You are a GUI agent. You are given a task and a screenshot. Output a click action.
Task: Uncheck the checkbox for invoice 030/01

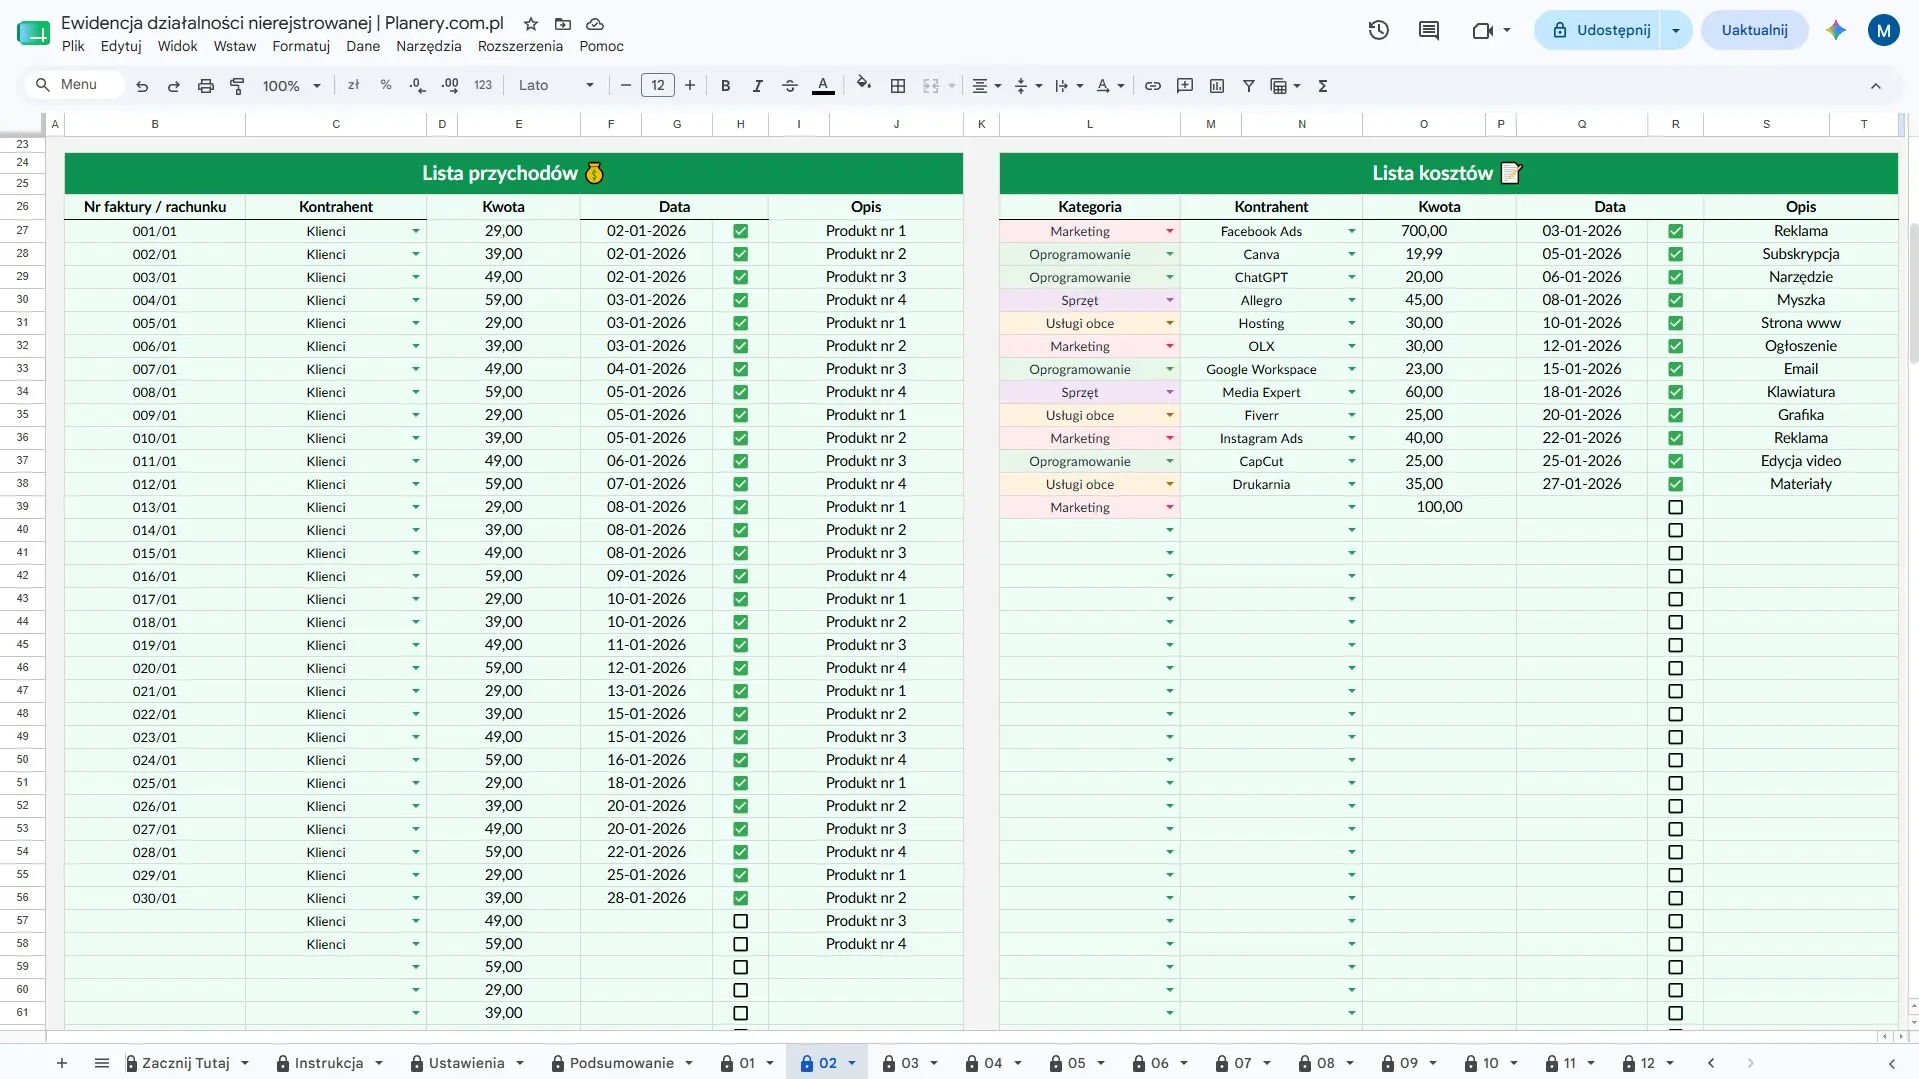pos(741,898)
